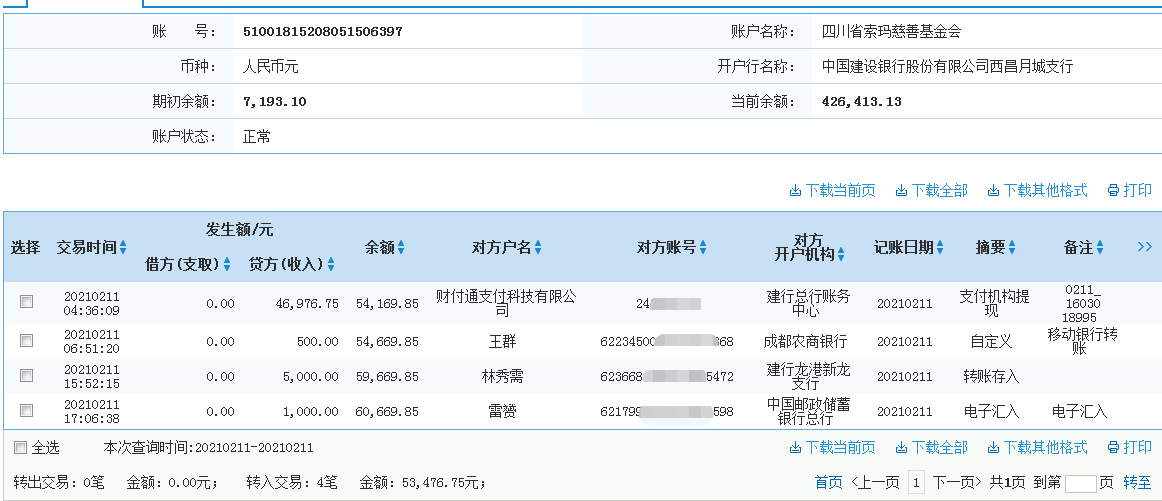Tick the checkbox for 王群 transaction
The image size is (1162, 501).
(27, 341)
